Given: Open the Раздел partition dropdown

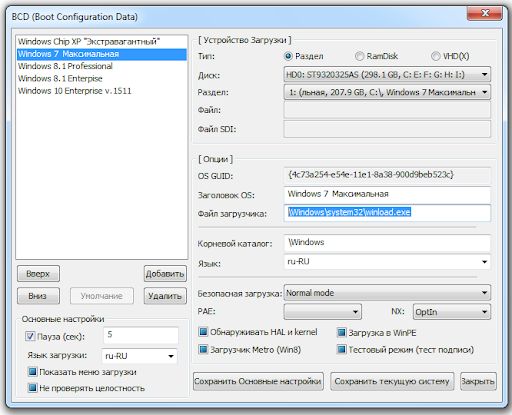Looking at the screenshot, I should [x=387, y=92].
